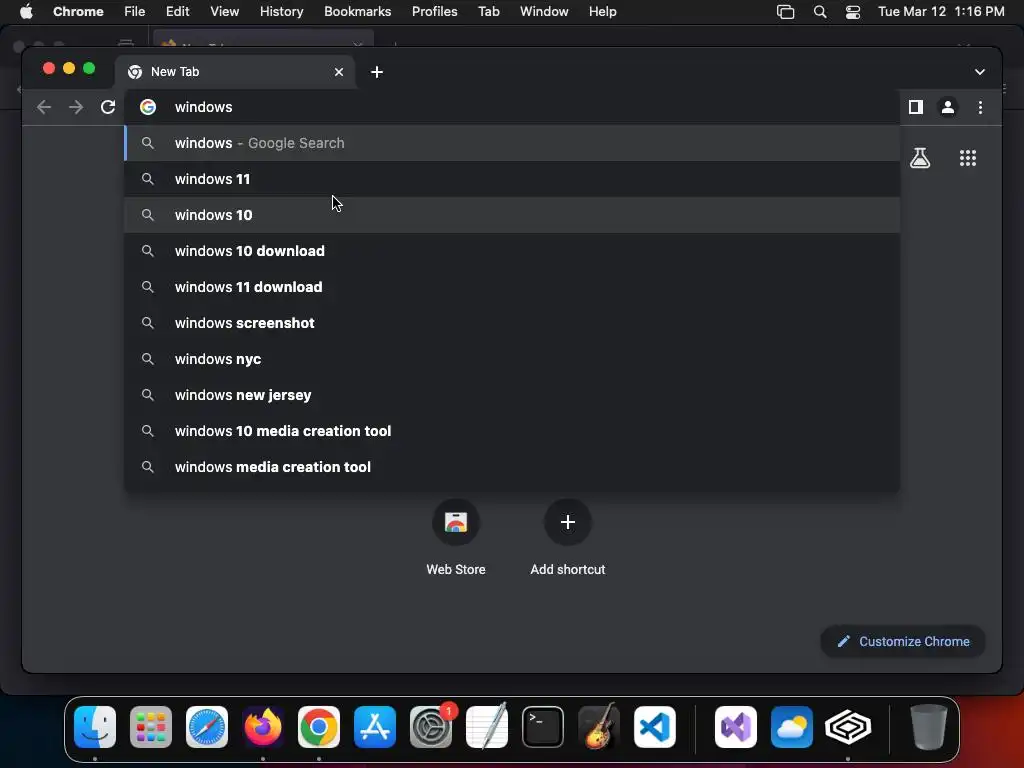Click the date and time clock

point(940,12)
